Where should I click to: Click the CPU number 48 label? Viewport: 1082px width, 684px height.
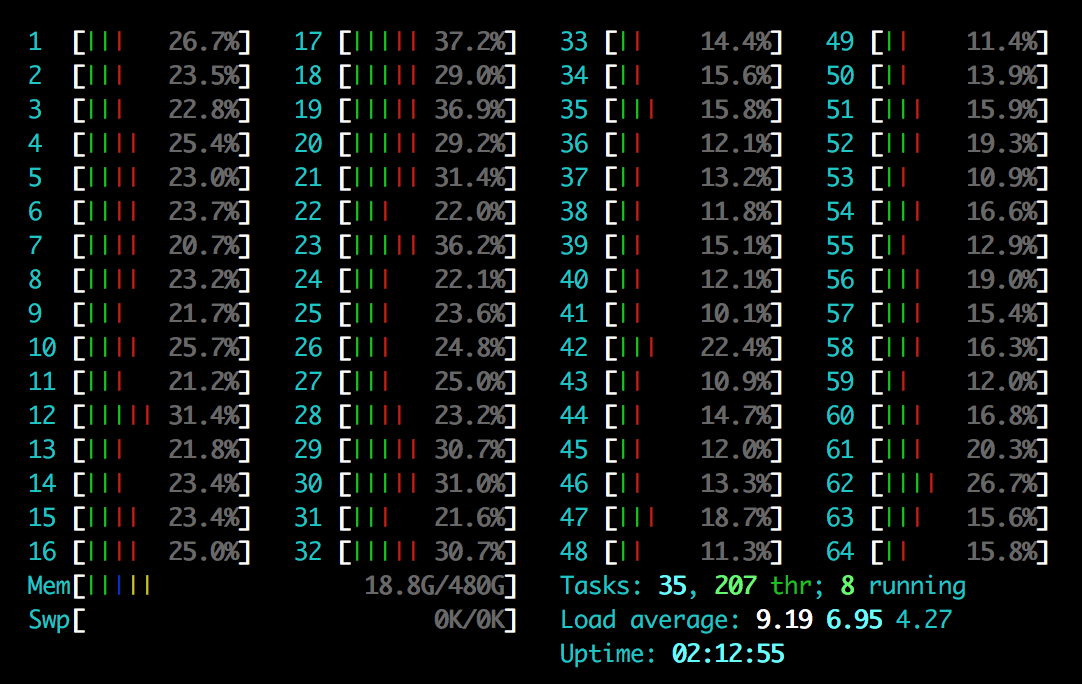[x=573, y=552]
